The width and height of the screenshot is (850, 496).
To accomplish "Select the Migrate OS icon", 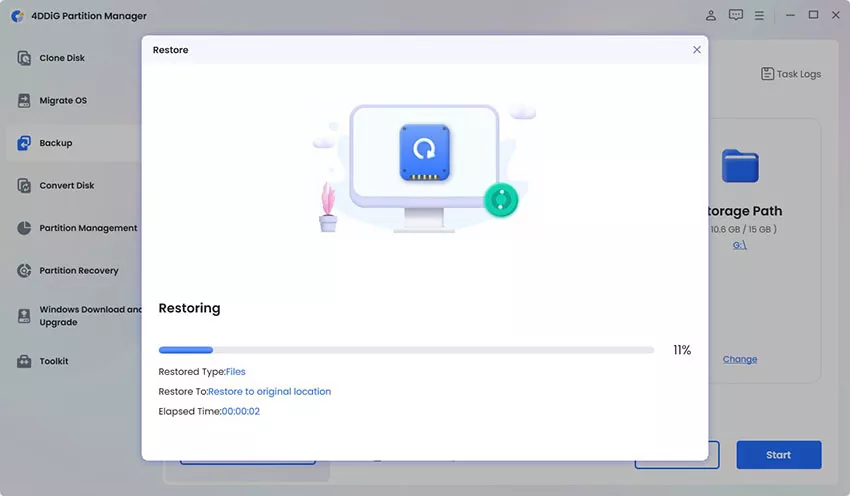I will pyautogui.click(x=24, y=100).
